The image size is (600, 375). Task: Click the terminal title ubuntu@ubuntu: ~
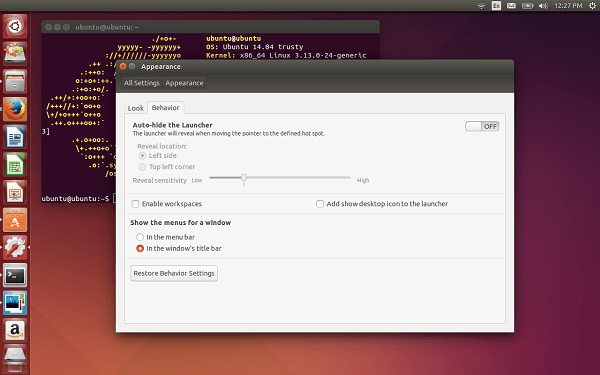107,27
